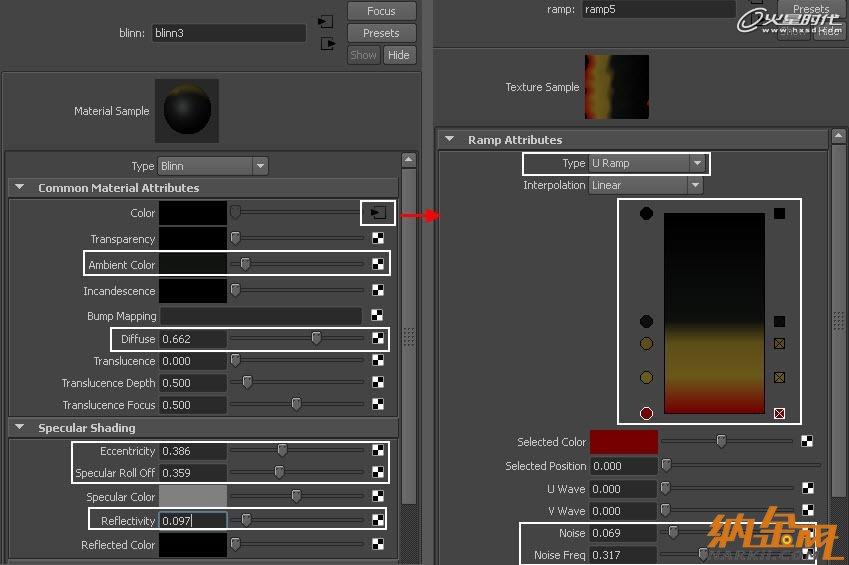Open the material Type Blinn dropdown
The height and width of the screenshot is (565, 849).
click(x=213, y=166)
